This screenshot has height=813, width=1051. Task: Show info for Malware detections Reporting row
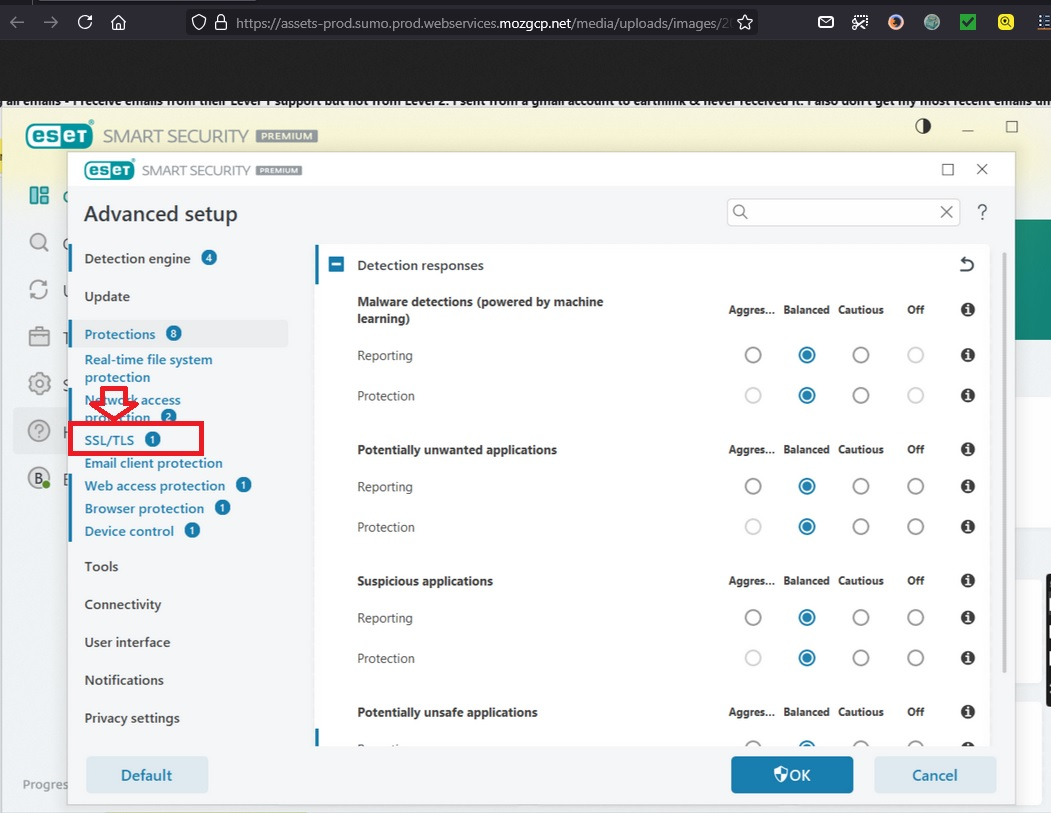coord(967,355)
